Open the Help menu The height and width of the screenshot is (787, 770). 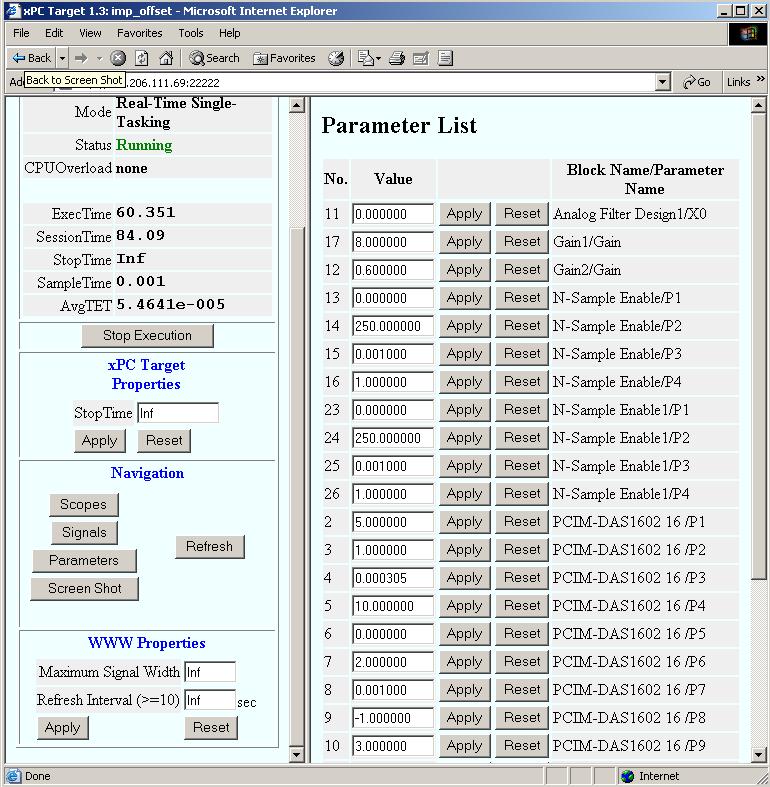pos(229,33)
